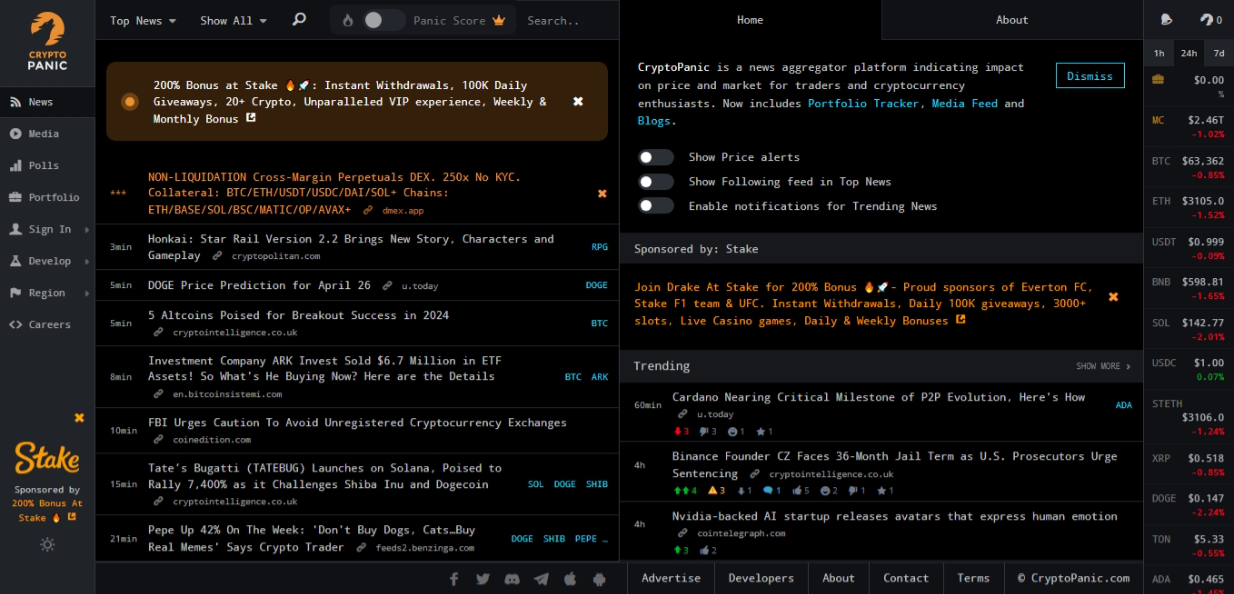Open the Facebook footer icon
1234x594 pixels.
[x=454, y=578]
